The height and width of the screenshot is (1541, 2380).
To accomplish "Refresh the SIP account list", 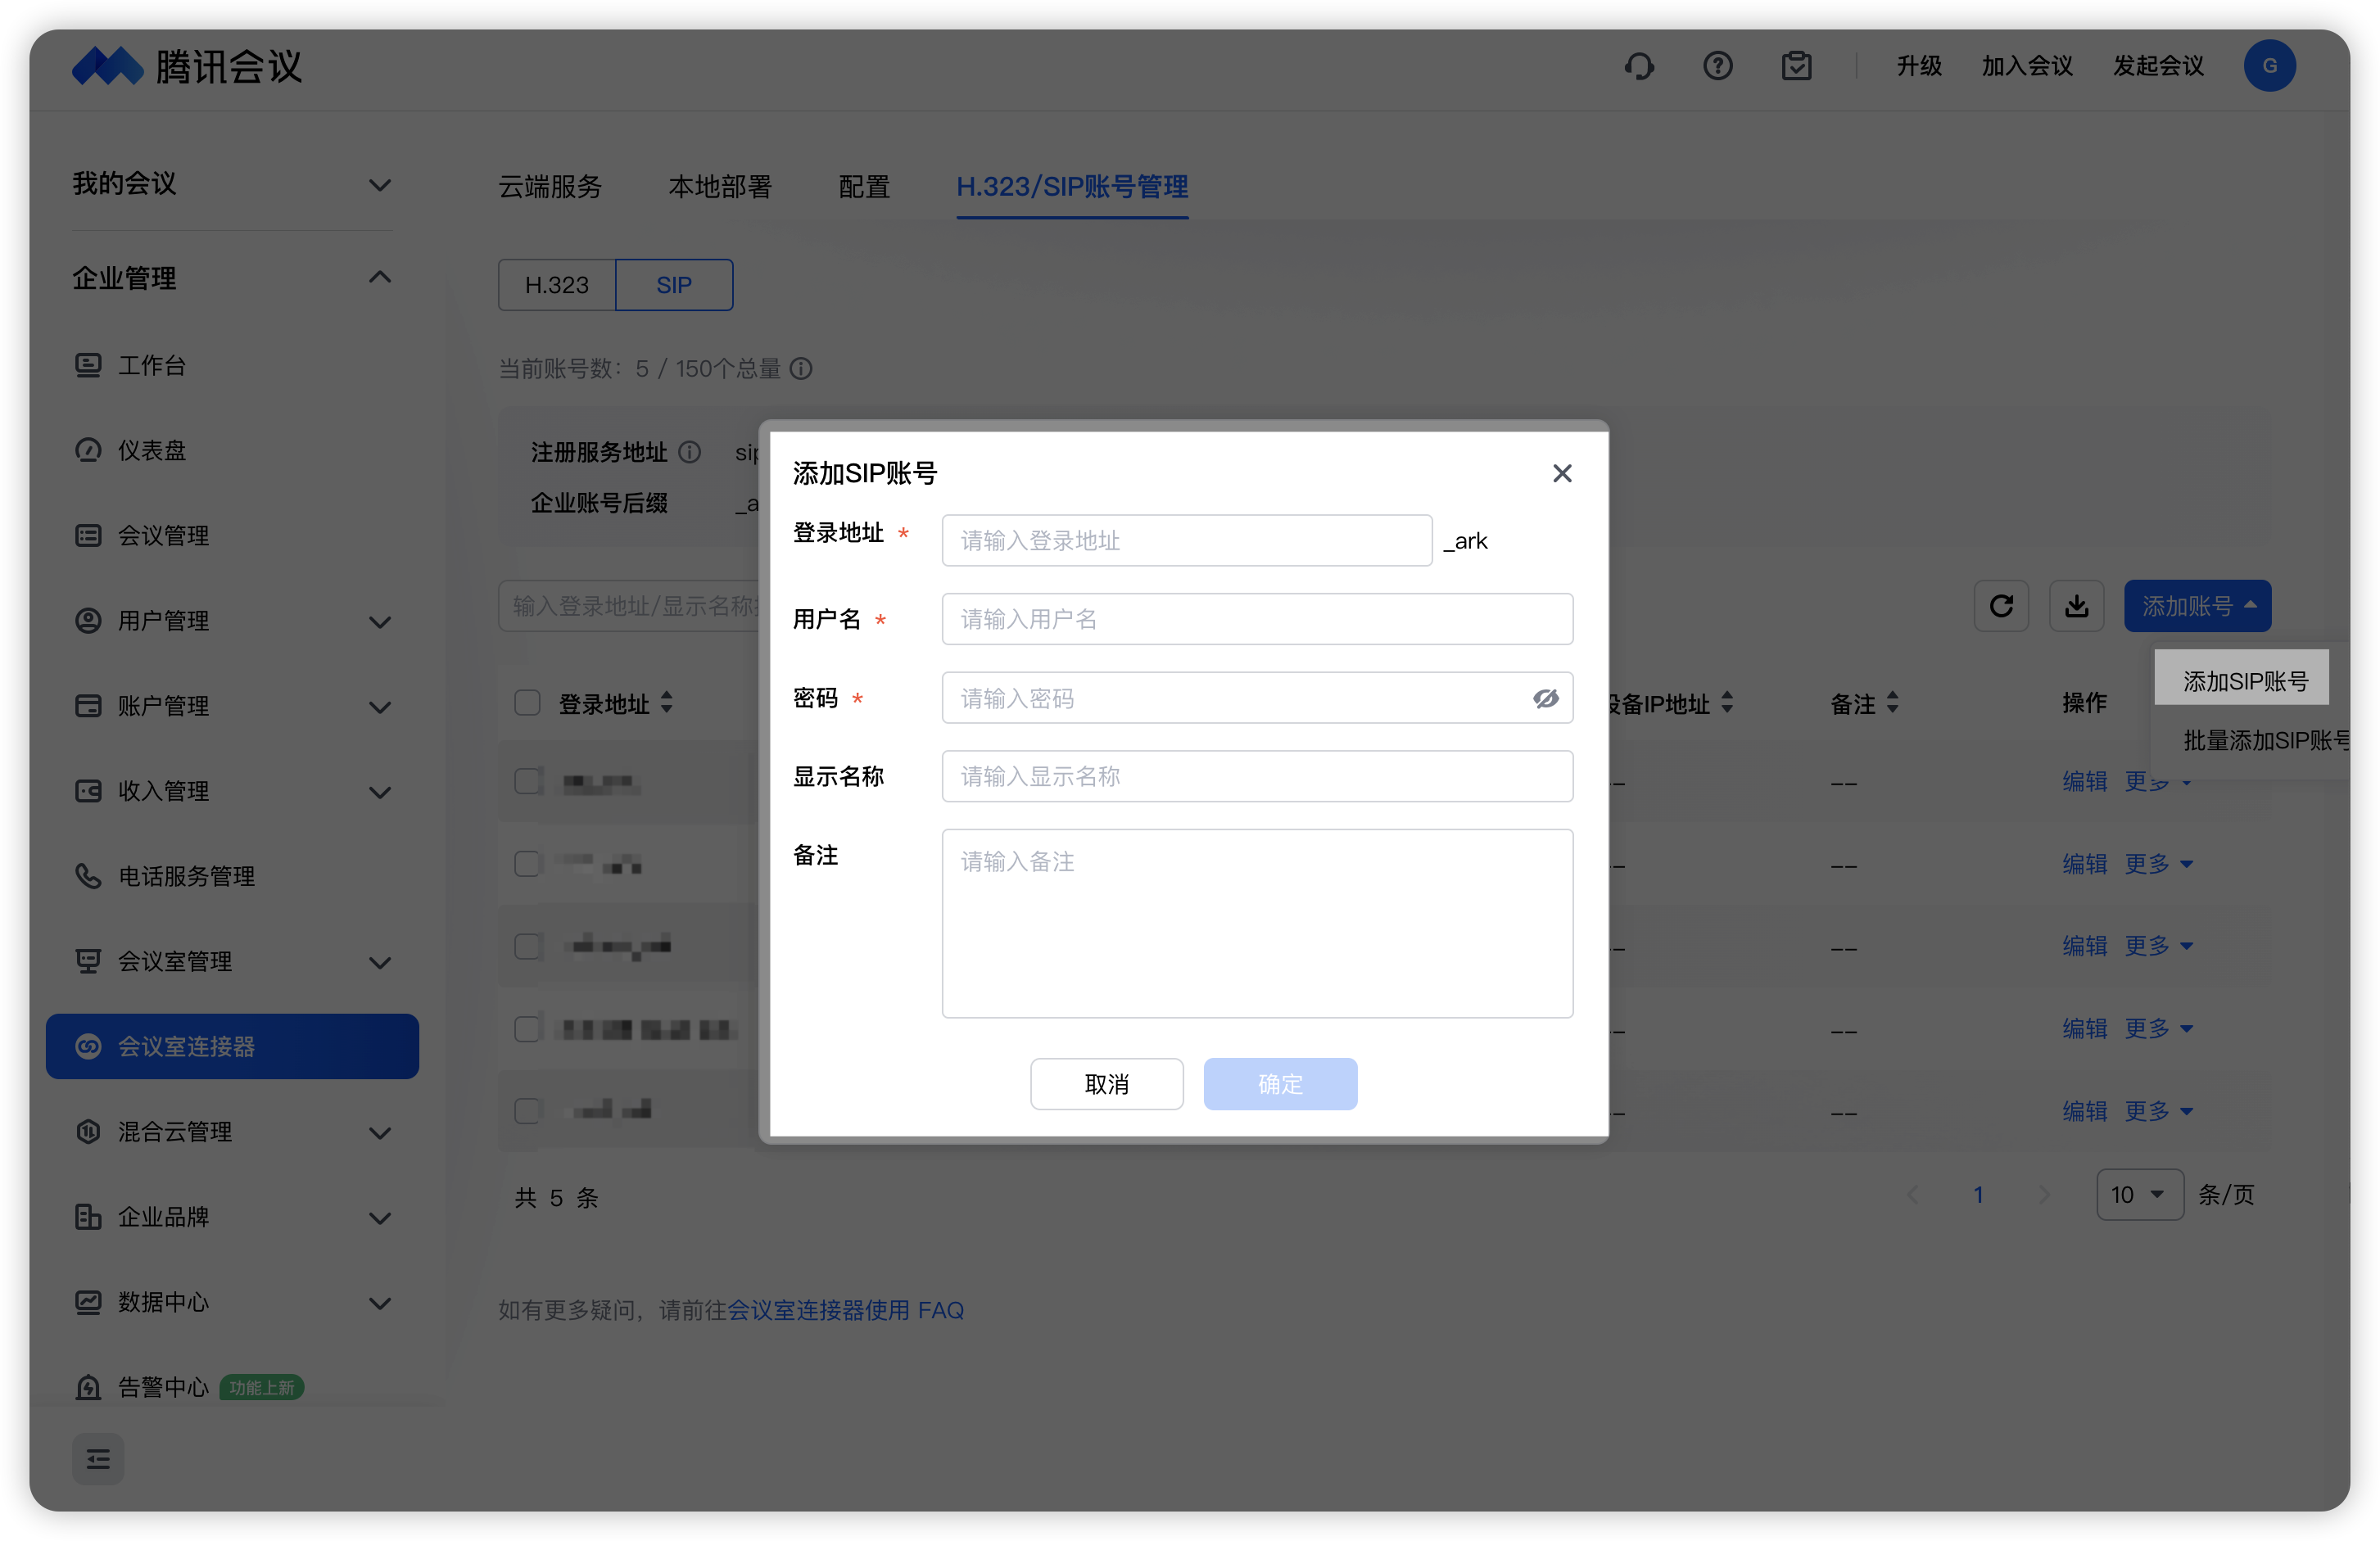I will pos(2001,606).
